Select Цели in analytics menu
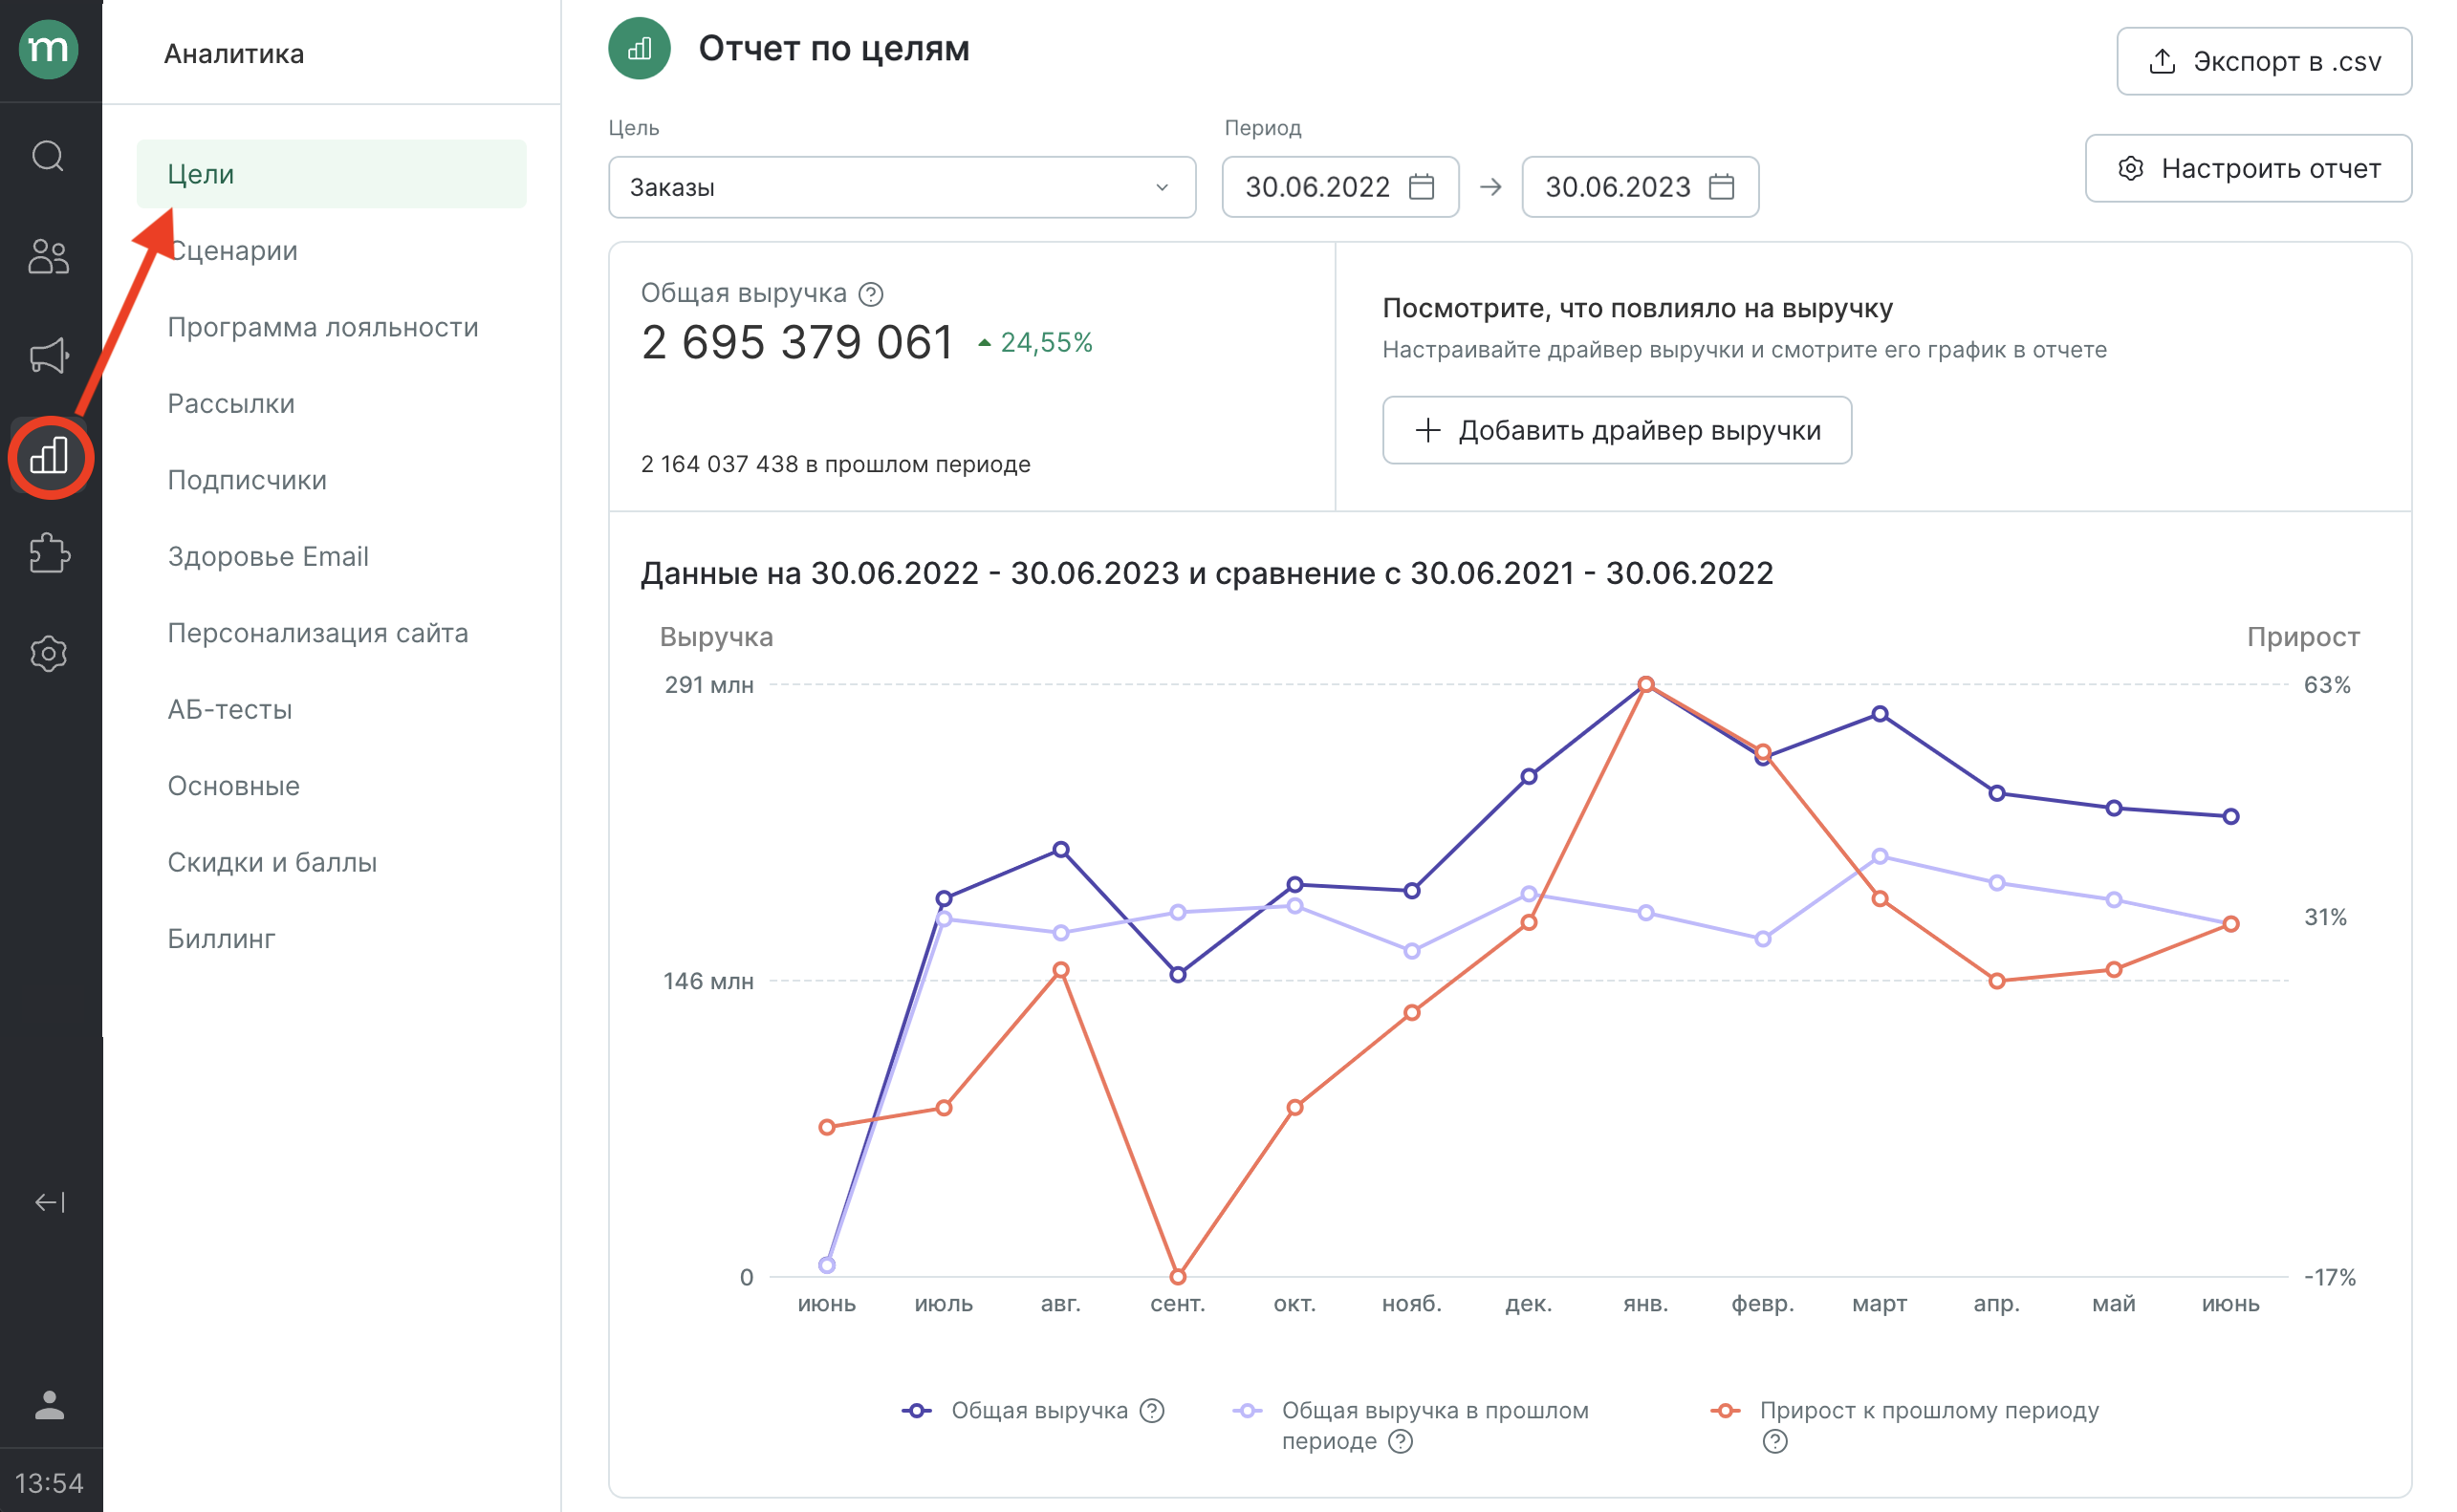 coord(331,174)
